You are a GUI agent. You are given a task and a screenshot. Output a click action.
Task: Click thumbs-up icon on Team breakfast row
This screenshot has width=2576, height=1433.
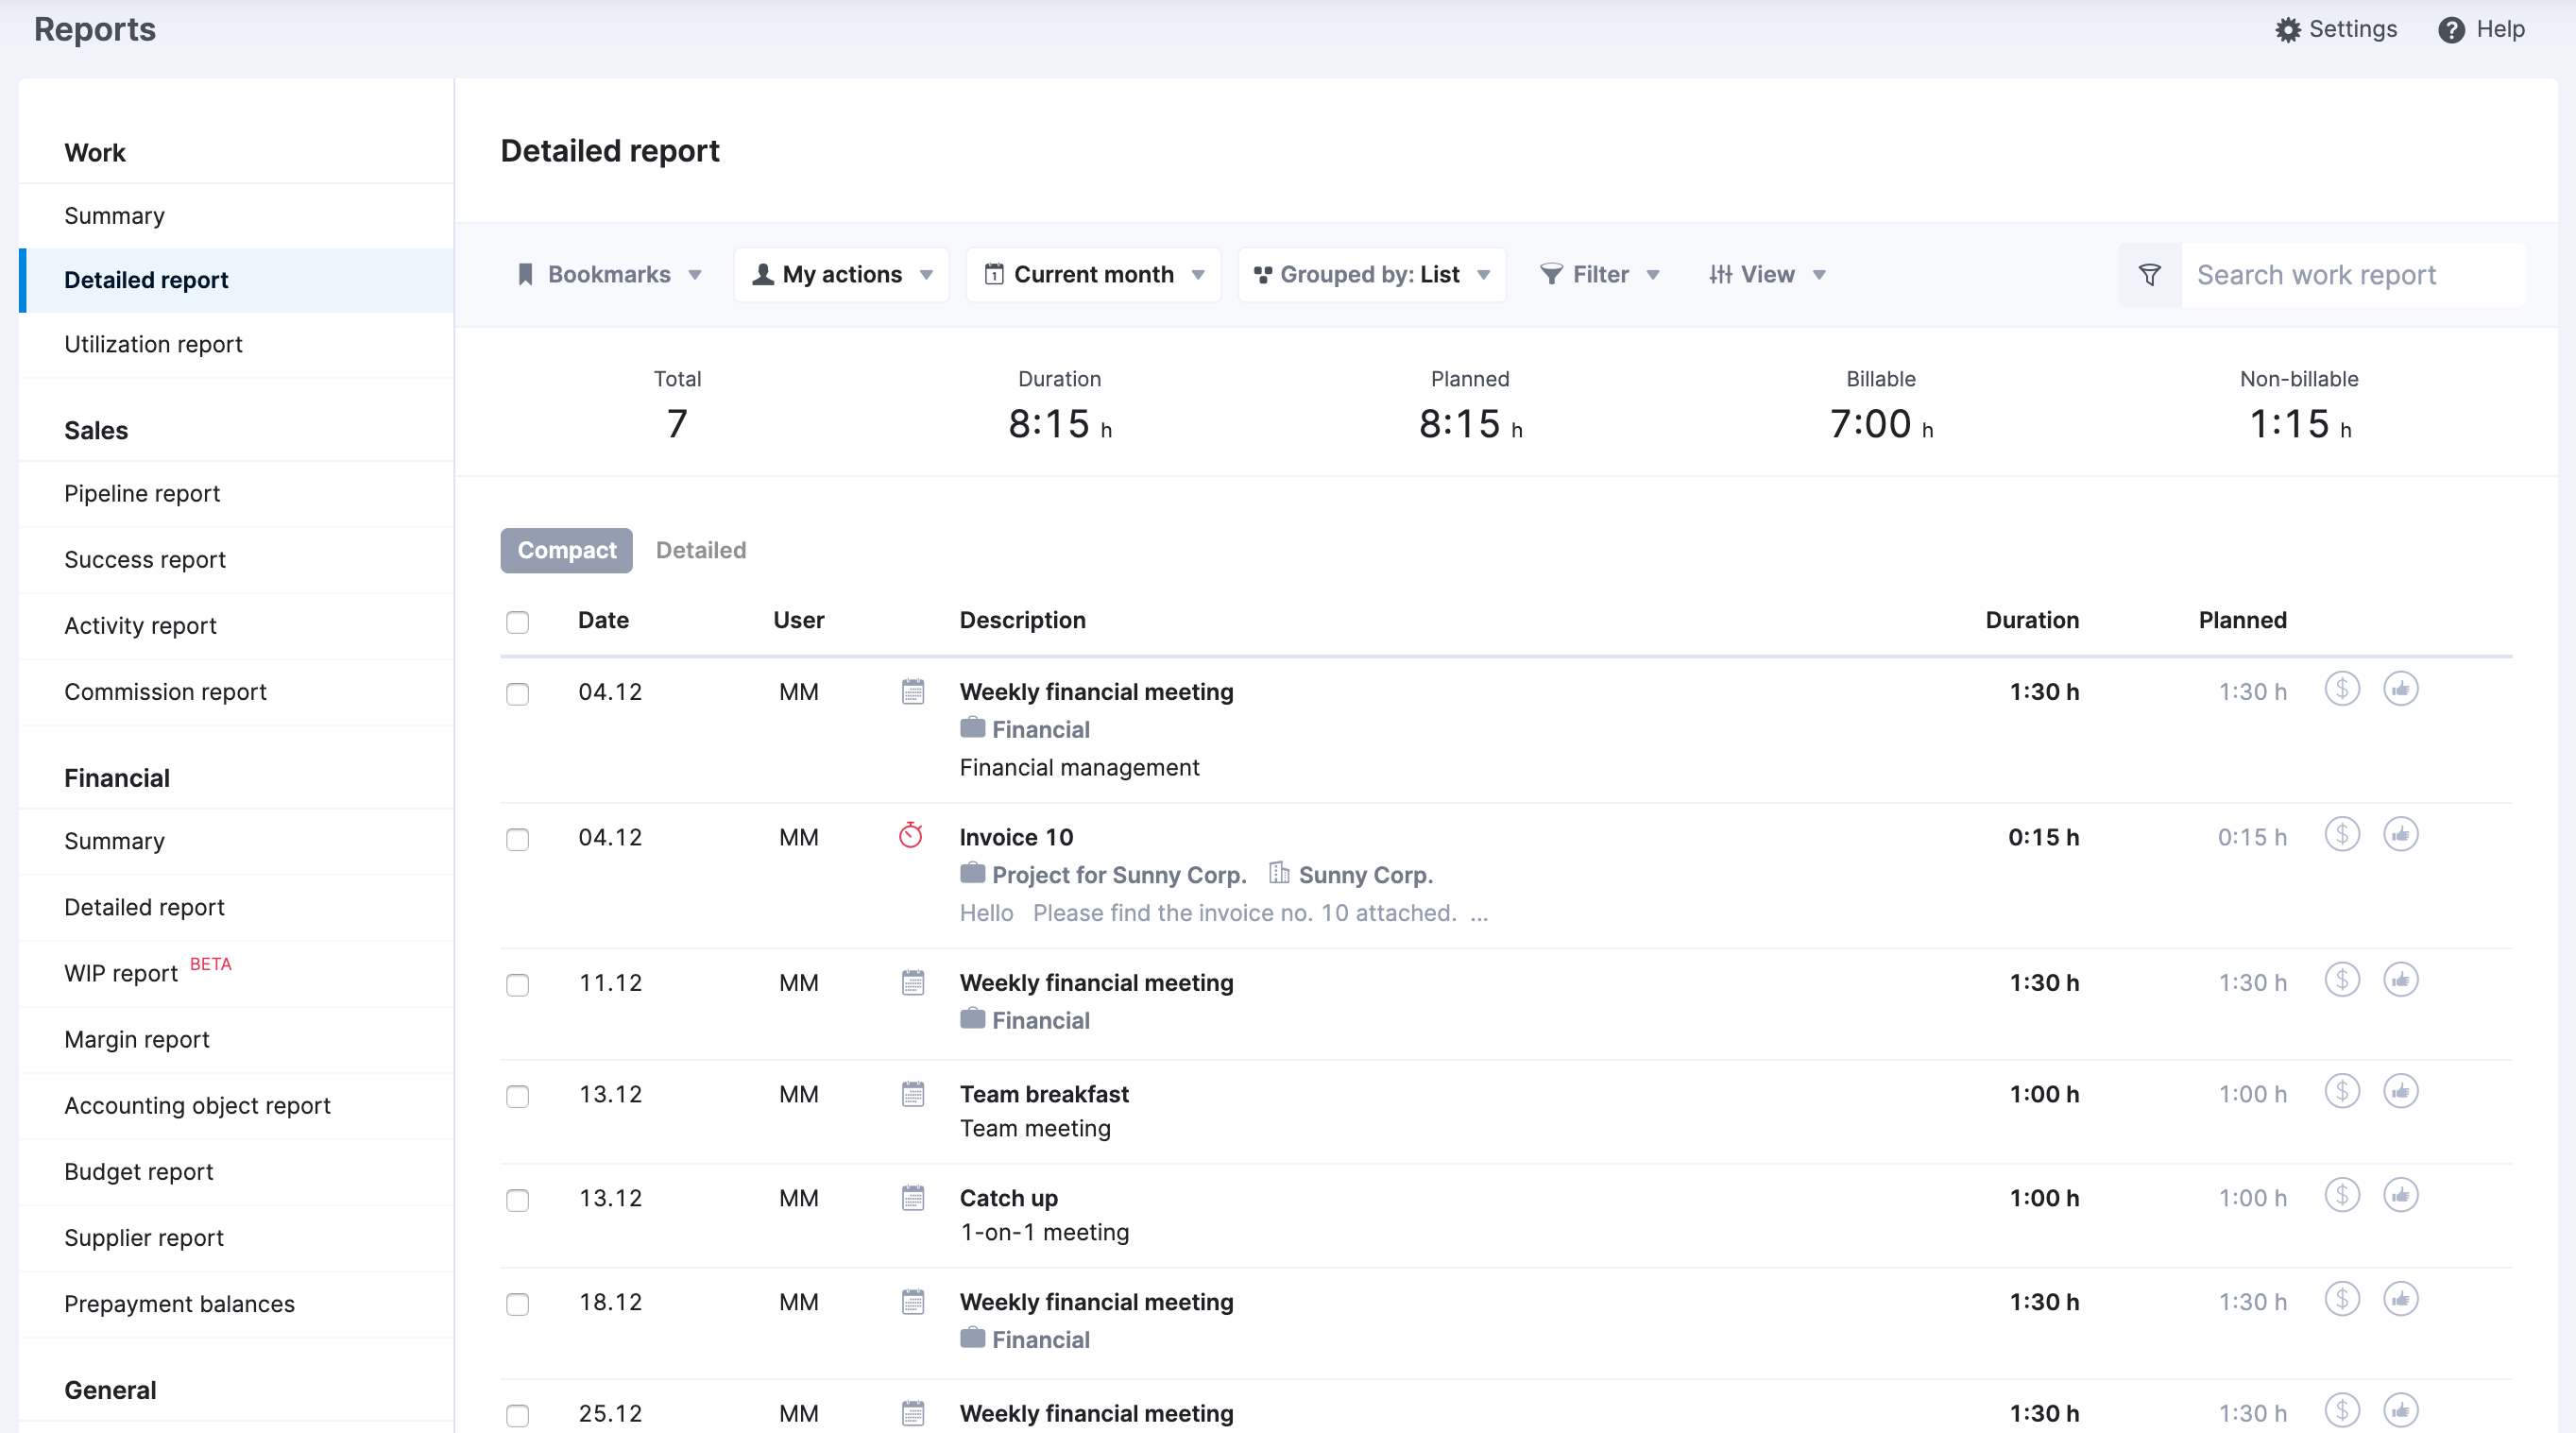pos(2400,1091)
